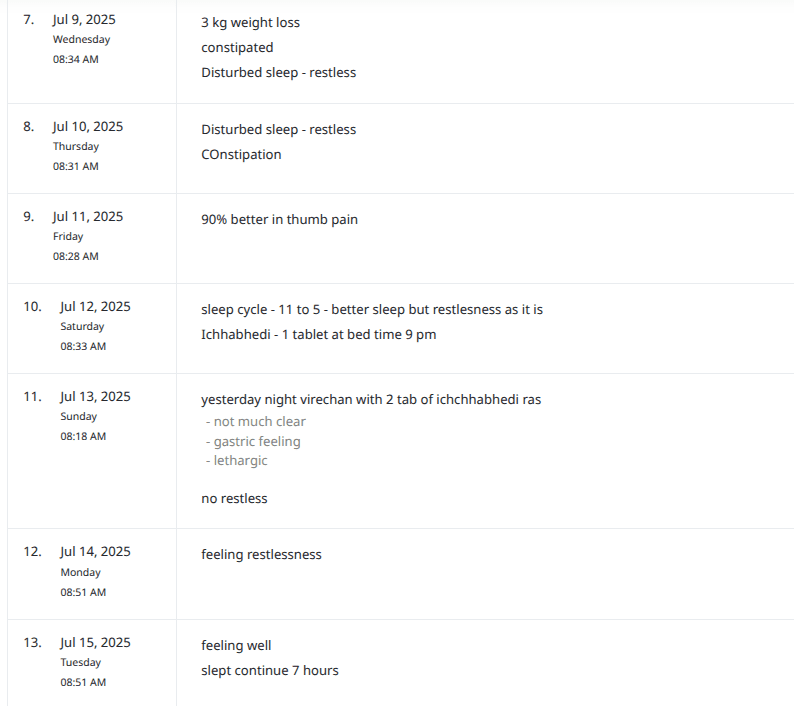
Task: Click the "08:34 AM" timestamp
Action: pyautogui.click(x=76, y=60)
